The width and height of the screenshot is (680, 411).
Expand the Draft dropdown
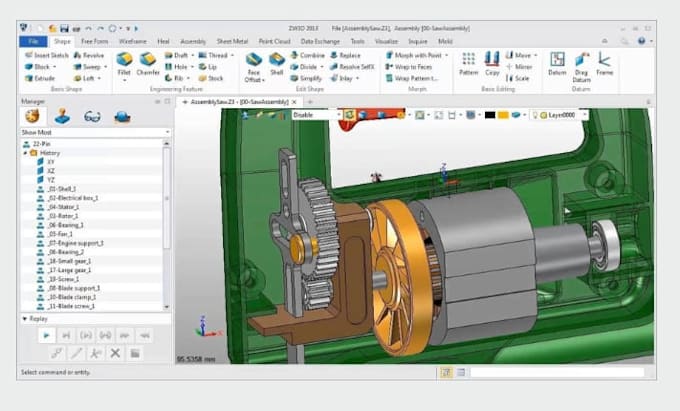[193, 55]
